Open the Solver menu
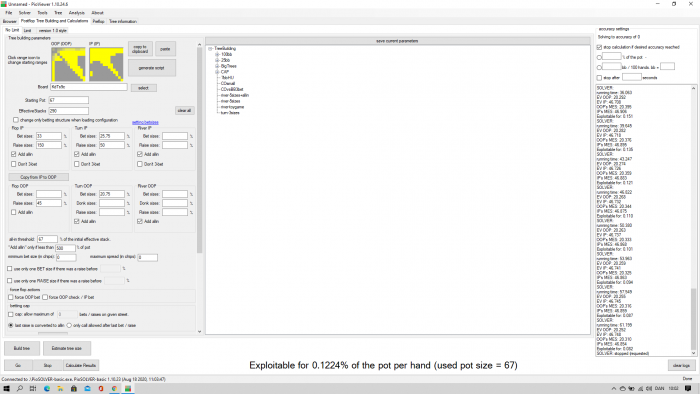 pyautogui.click(x=25, y=13)
